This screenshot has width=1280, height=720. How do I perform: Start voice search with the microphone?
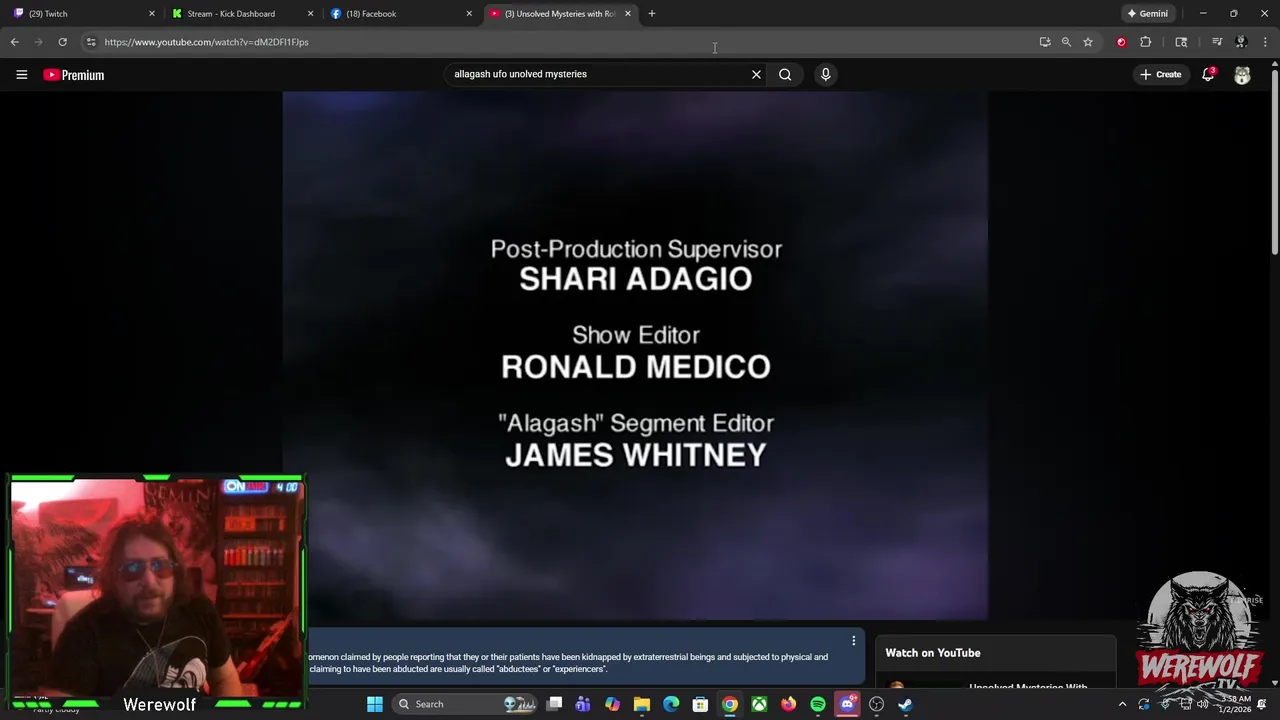point(825,74)
